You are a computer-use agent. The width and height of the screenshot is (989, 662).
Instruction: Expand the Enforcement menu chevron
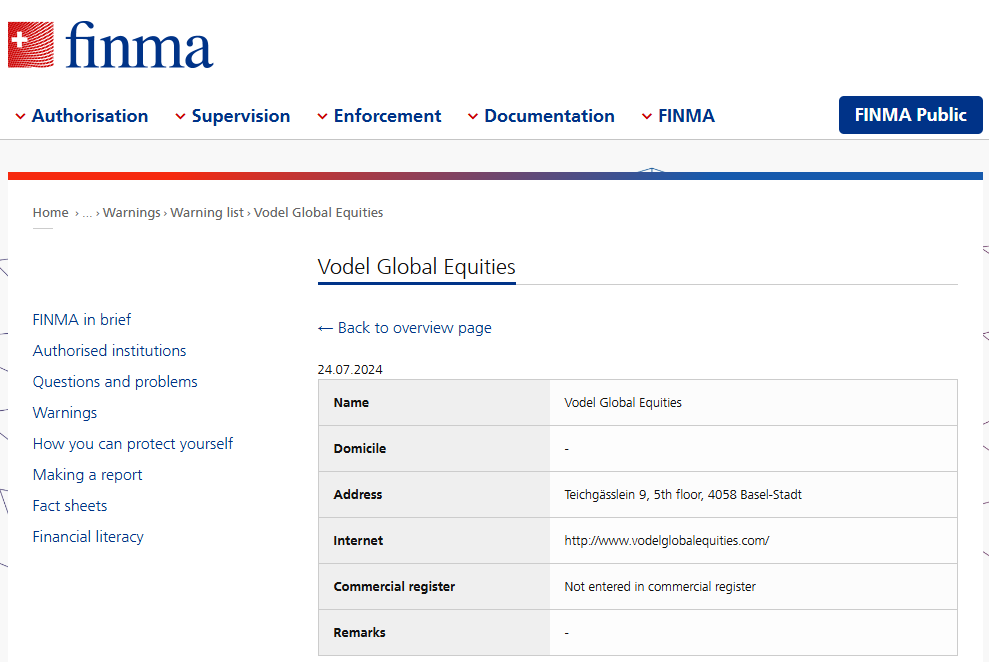(322, 117)
